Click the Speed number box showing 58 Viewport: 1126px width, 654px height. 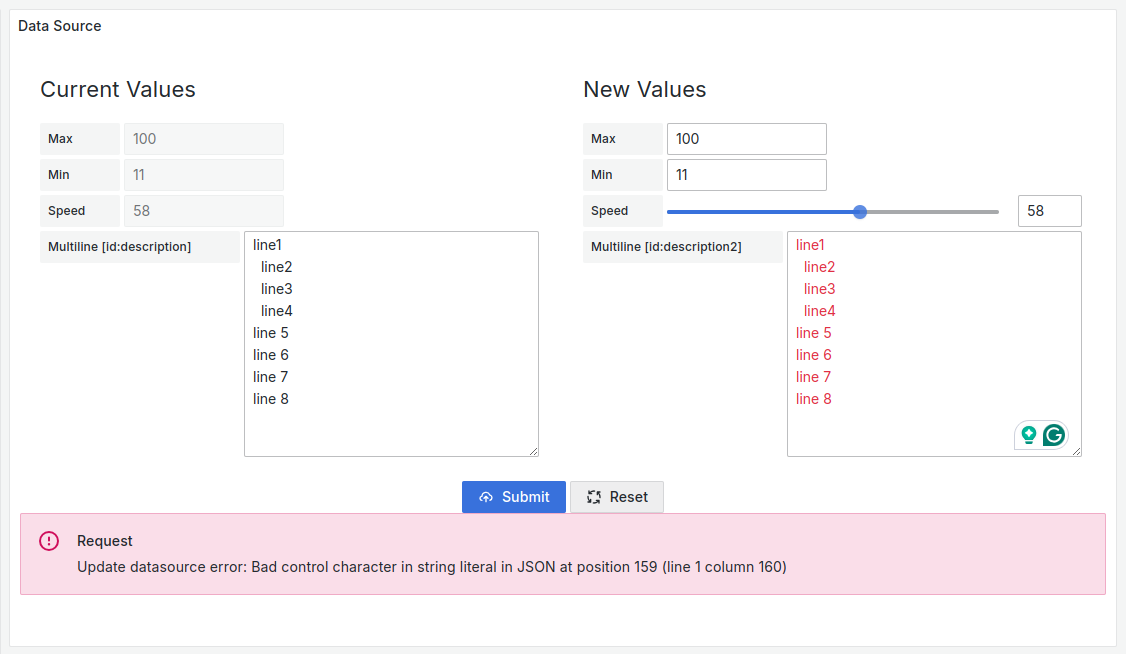point(1049,211)
